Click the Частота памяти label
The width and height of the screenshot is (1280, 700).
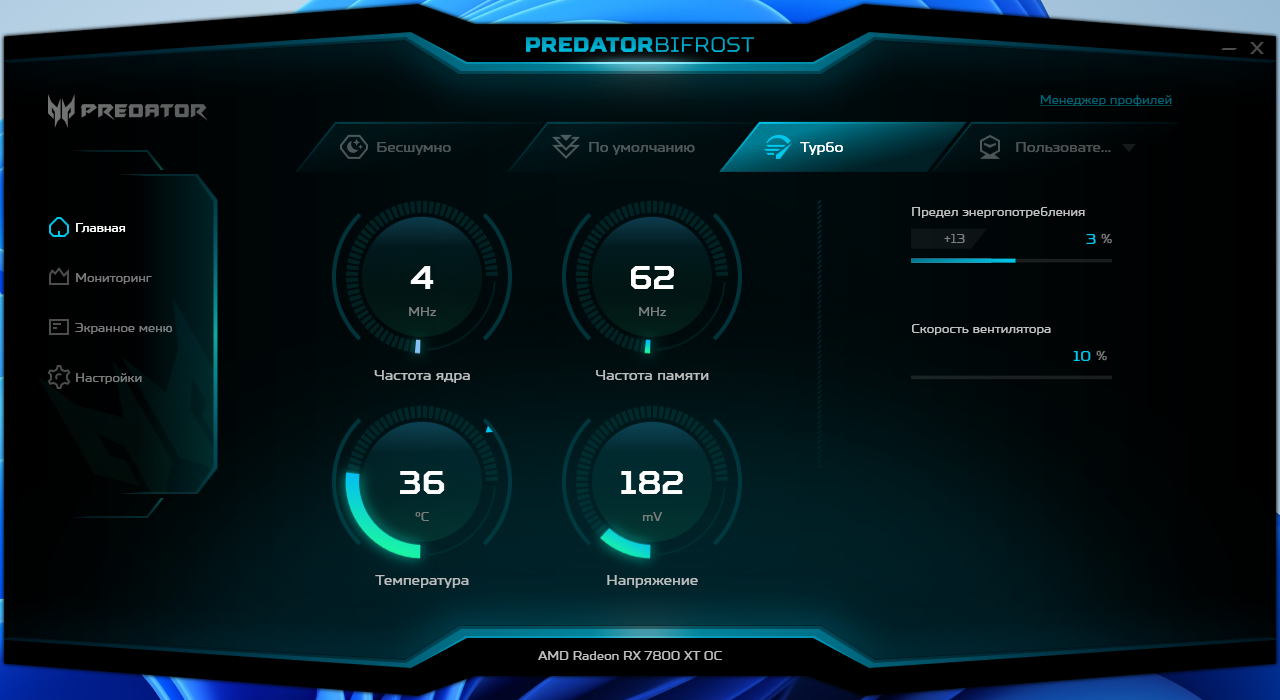coord(652,376)
